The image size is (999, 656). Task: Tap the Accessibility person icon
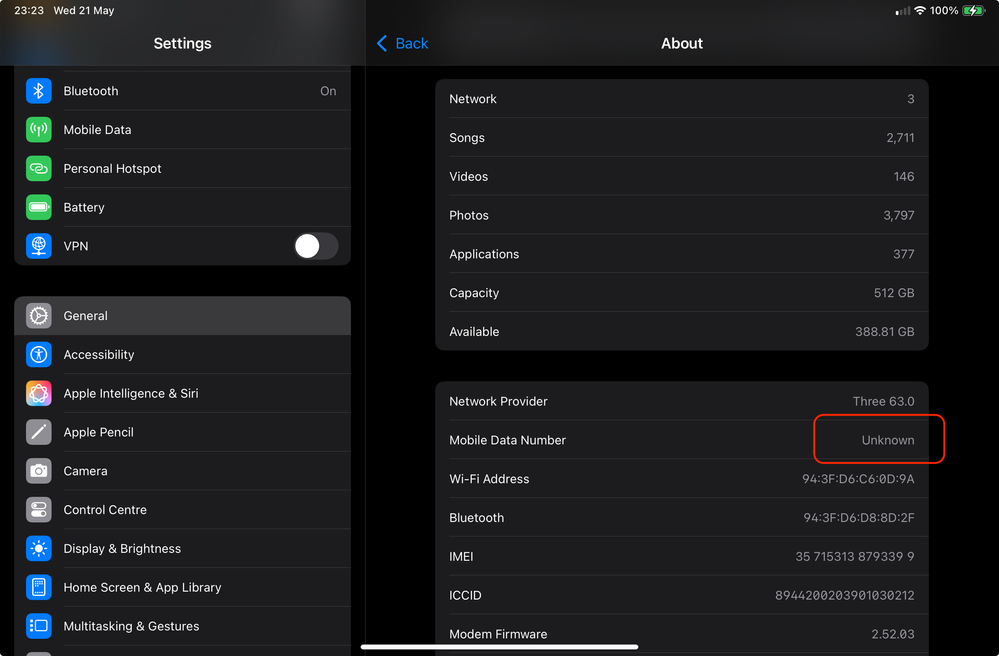coord(38,354)
